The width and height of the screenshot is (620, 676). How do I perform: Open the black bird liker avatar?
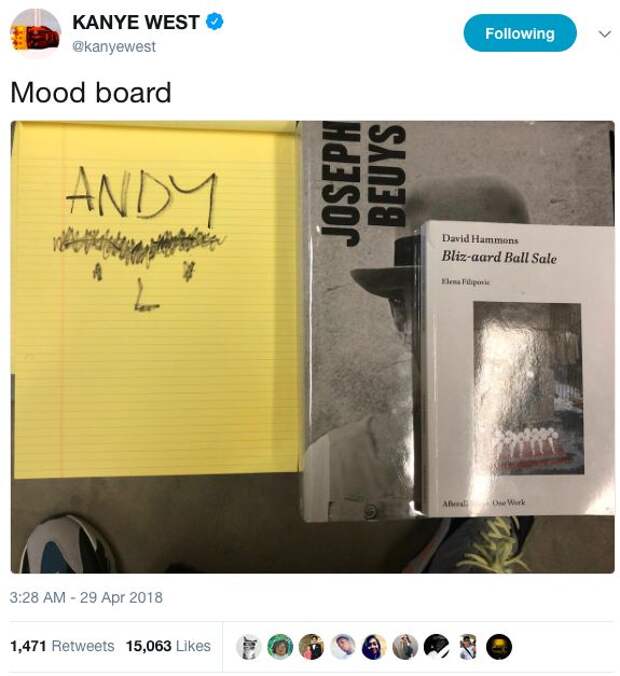click(436, 647)
